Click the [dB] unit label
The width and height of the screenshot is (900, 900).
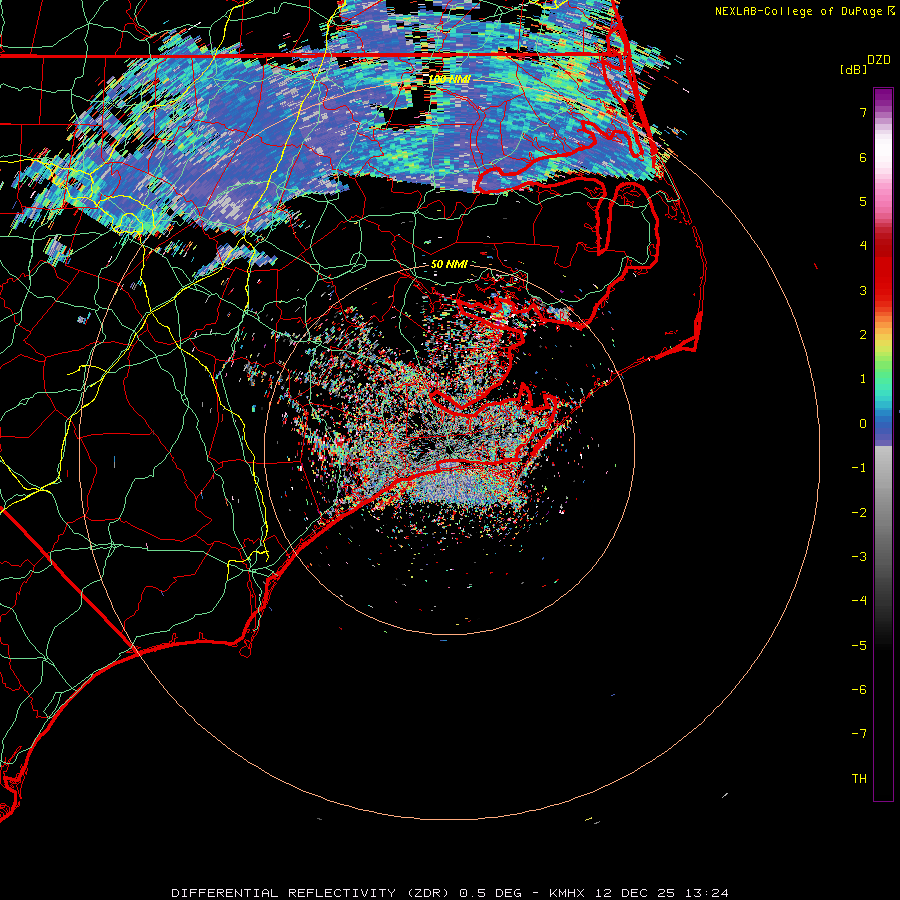pyautogui.click(x=854, y=69)
